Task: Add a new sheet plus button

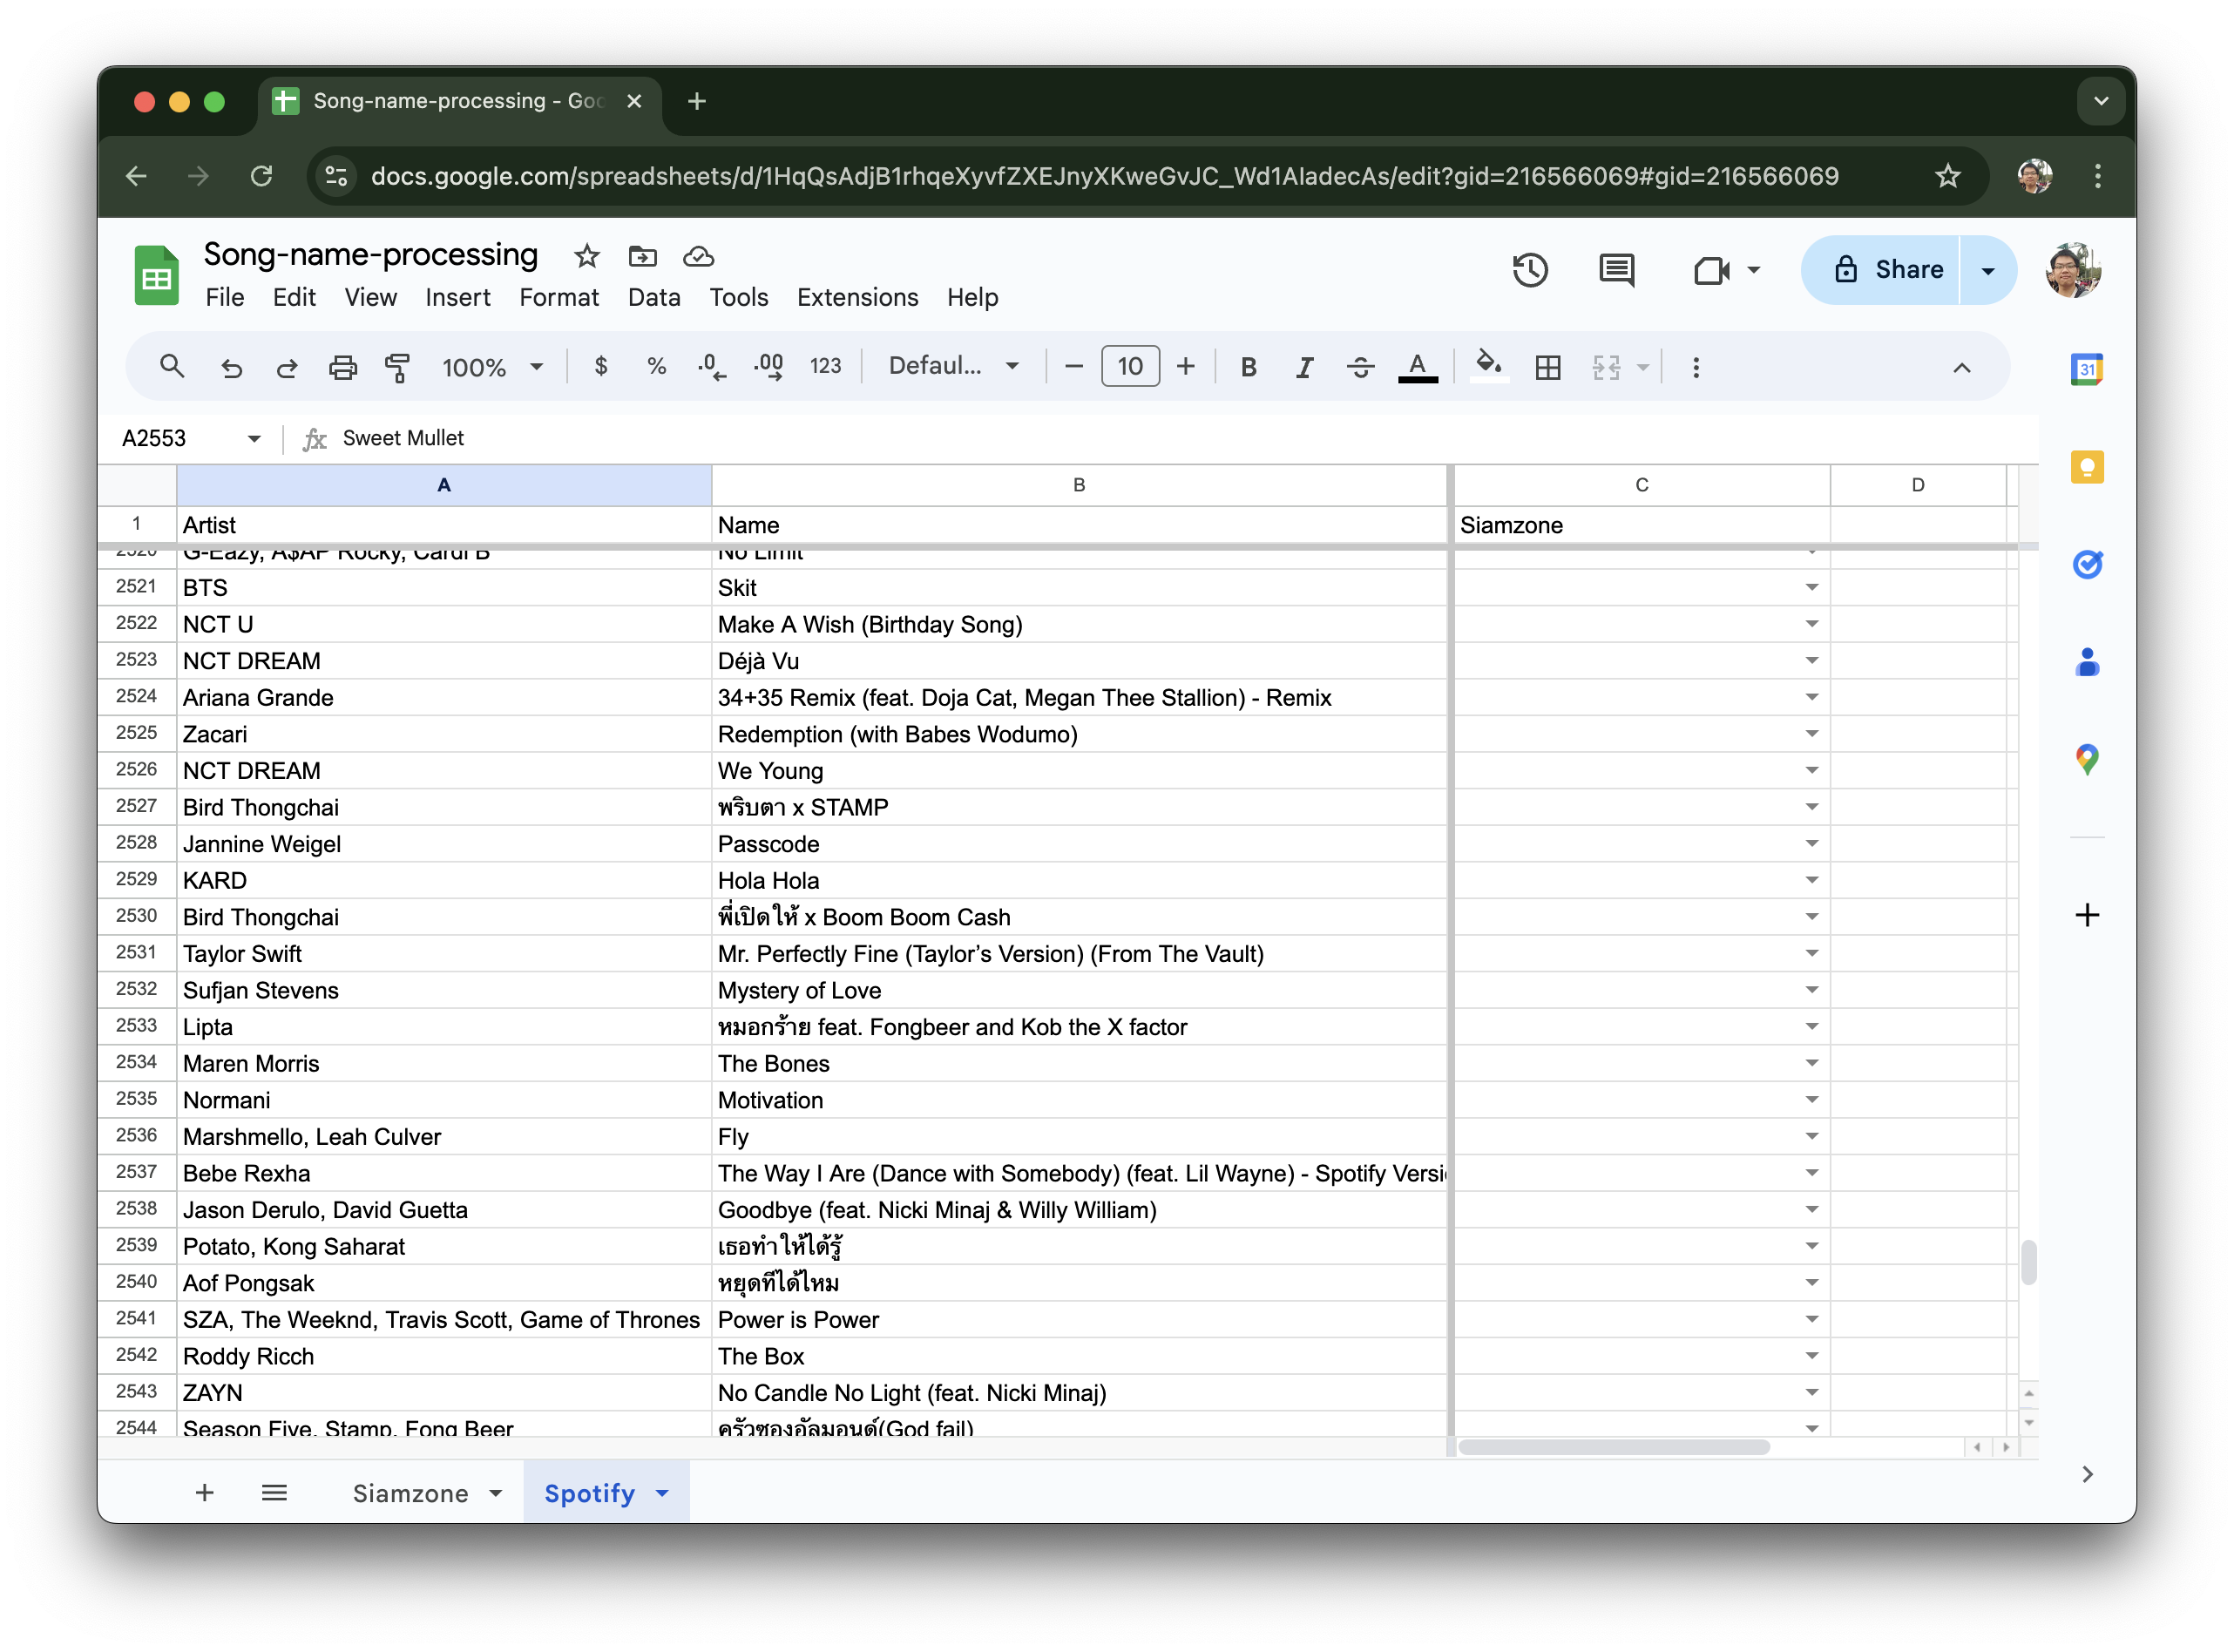Action: tap(204, 1493)
